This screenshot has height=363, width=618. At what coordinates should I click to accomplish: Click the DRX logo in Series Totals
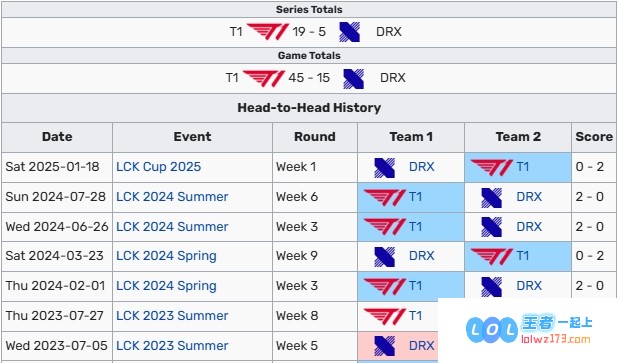350,32
